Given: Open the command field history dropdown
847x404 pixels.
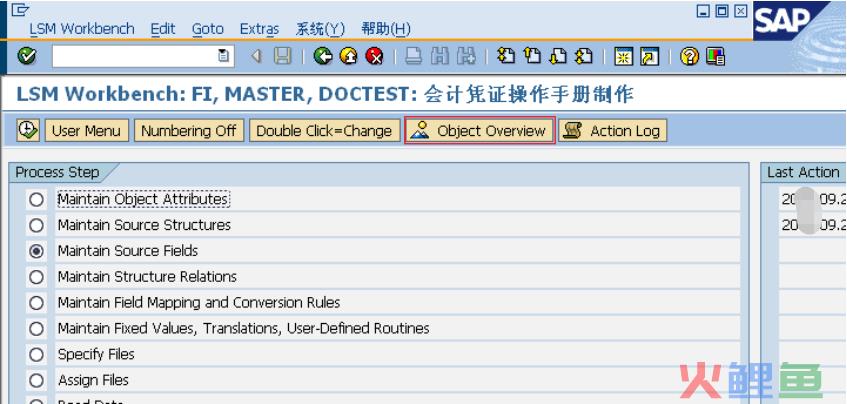Looking at the screenshot, I should coord(223,56).
